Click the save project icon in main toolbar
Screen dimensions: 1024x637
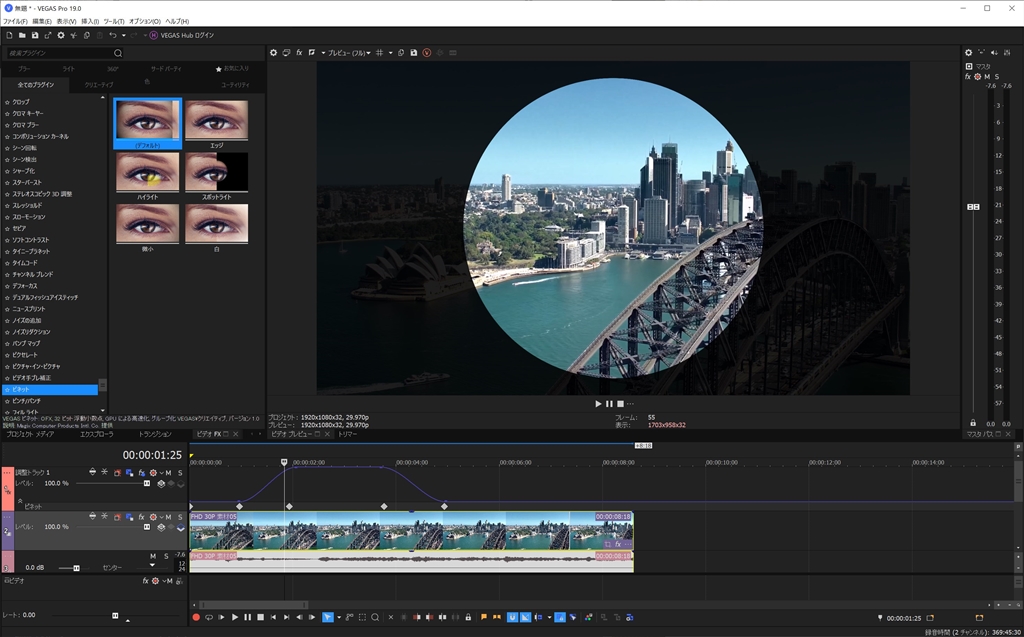click(x=34, y=35)
